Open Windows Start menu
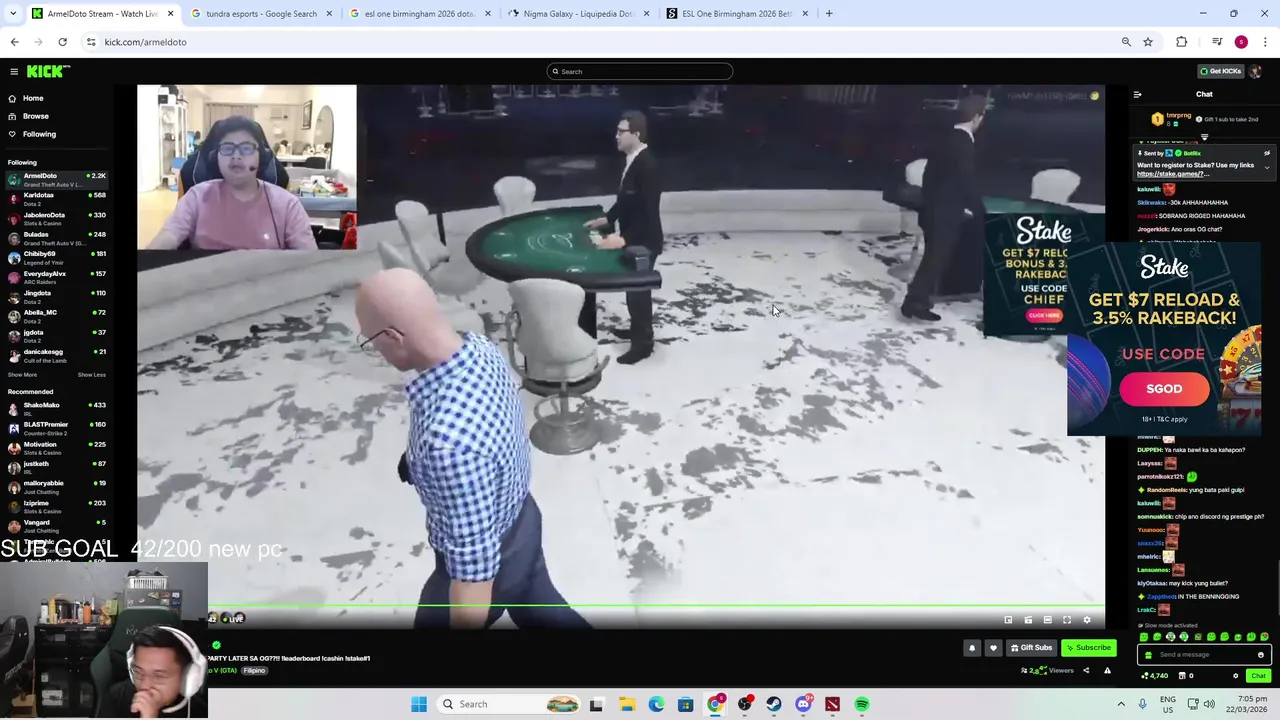The width and height of the screenshot is (1280, 720). (x=419, y=704)
